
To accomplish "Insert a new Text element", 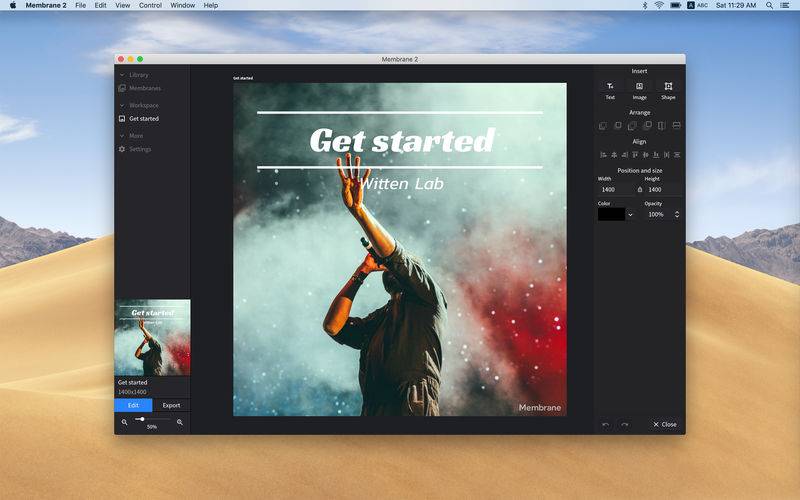I will 610,89.
